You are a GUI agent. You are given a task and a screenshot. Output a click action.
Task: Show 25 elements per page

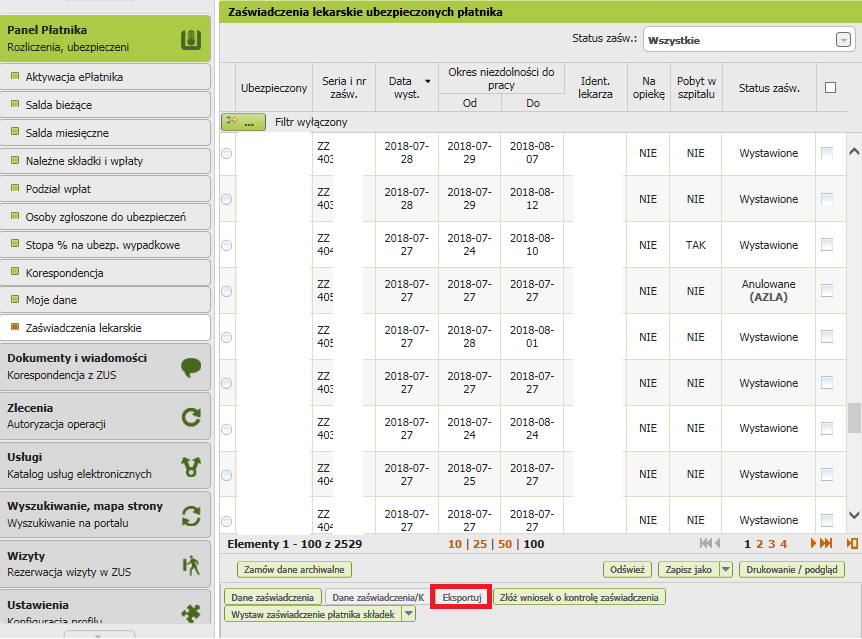pyautogui.click(x=480, y=544)
